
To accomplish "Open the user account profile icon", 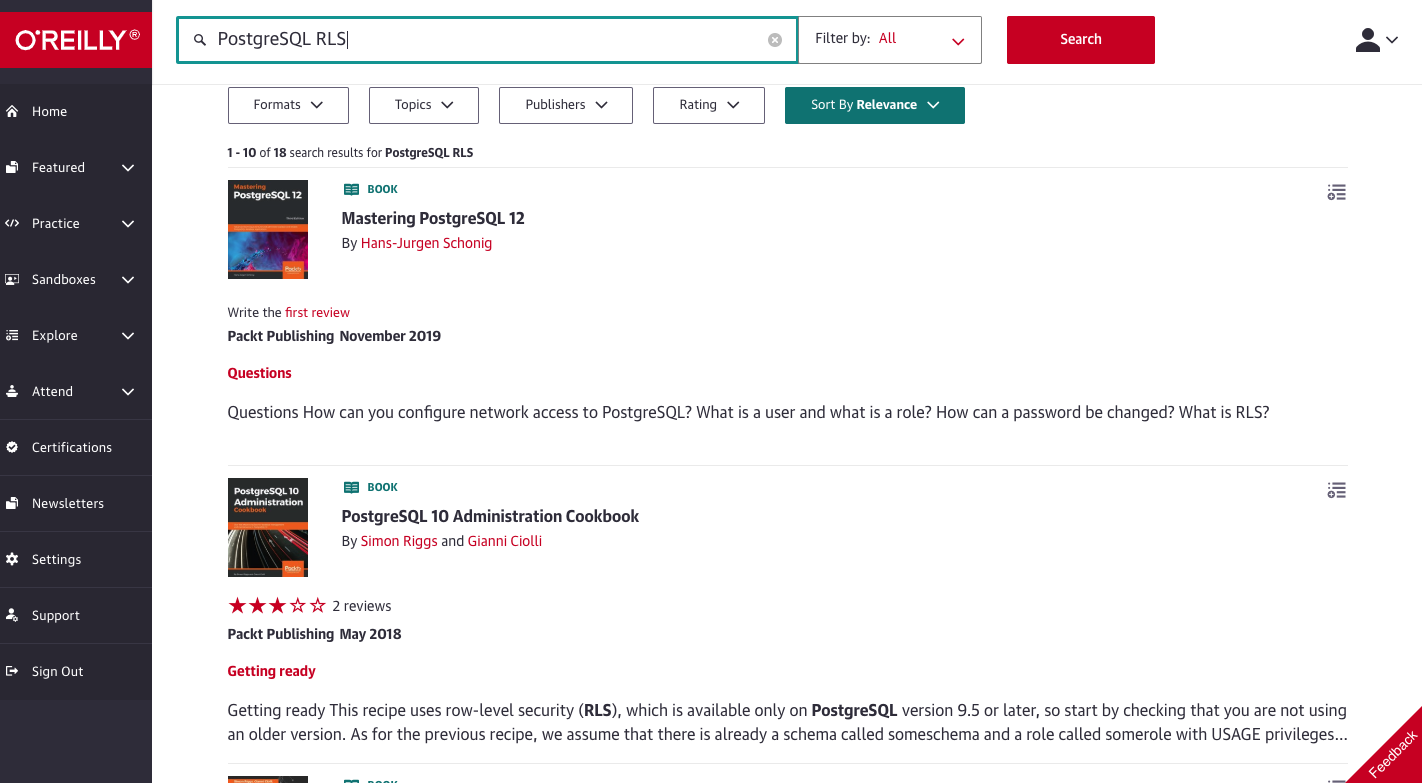I will pyautogui.click(x=1367, y=40).
